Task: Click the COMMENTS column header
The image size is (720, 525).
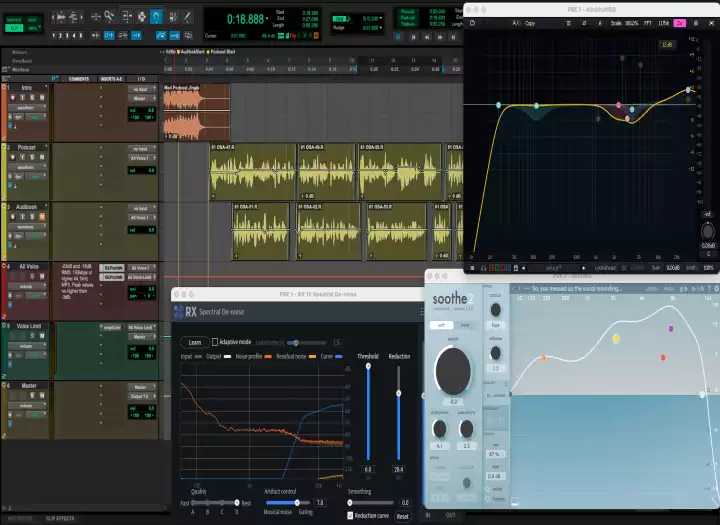Action: coord(79,79)
